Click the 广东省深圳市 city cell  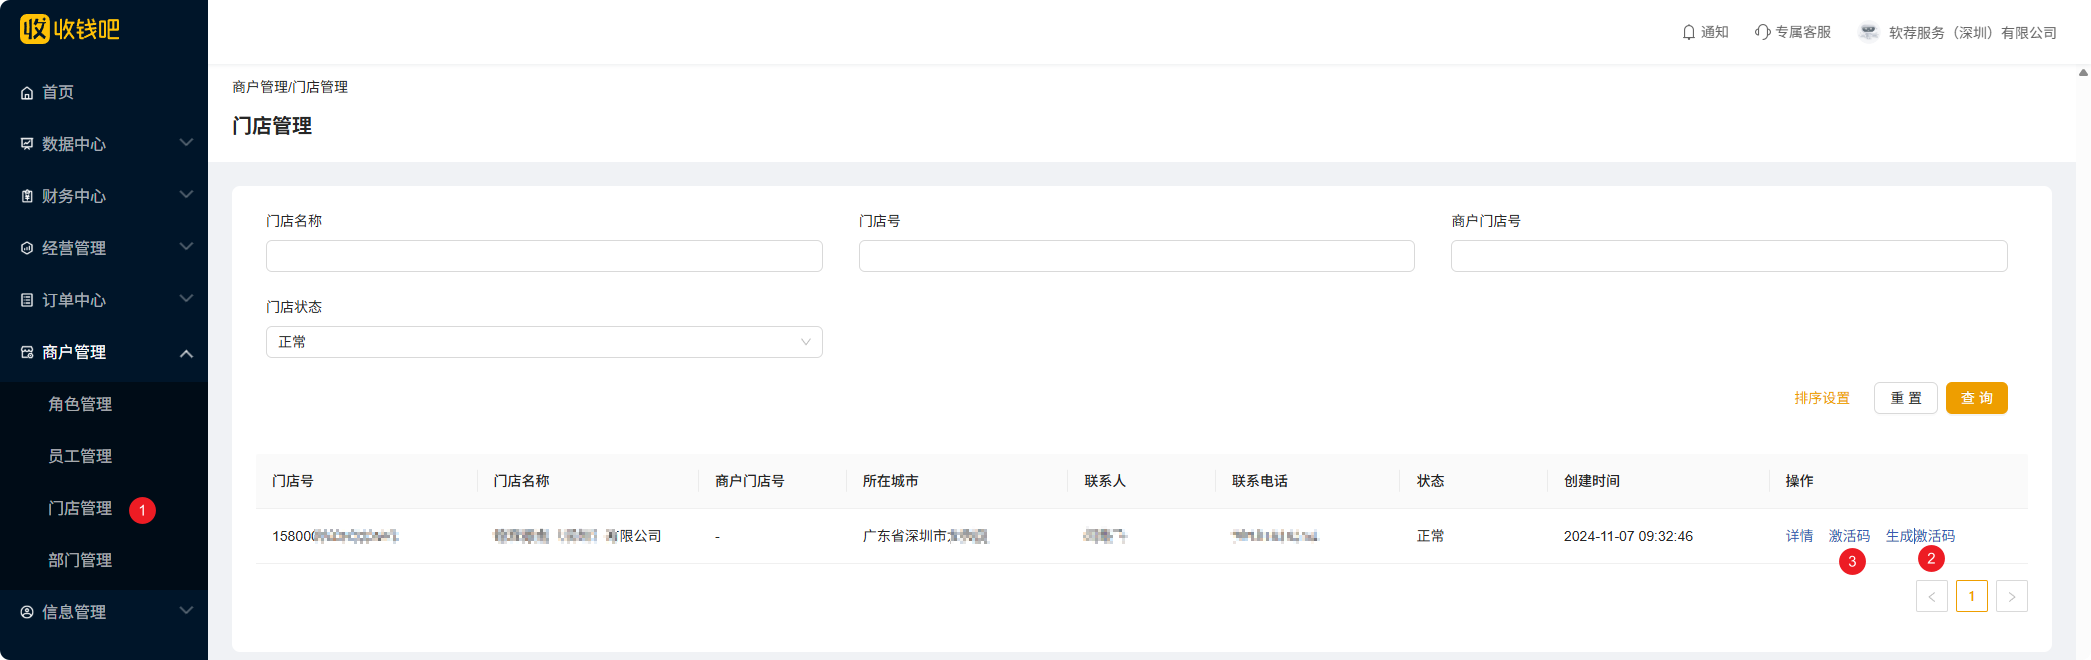click(925, 536)
